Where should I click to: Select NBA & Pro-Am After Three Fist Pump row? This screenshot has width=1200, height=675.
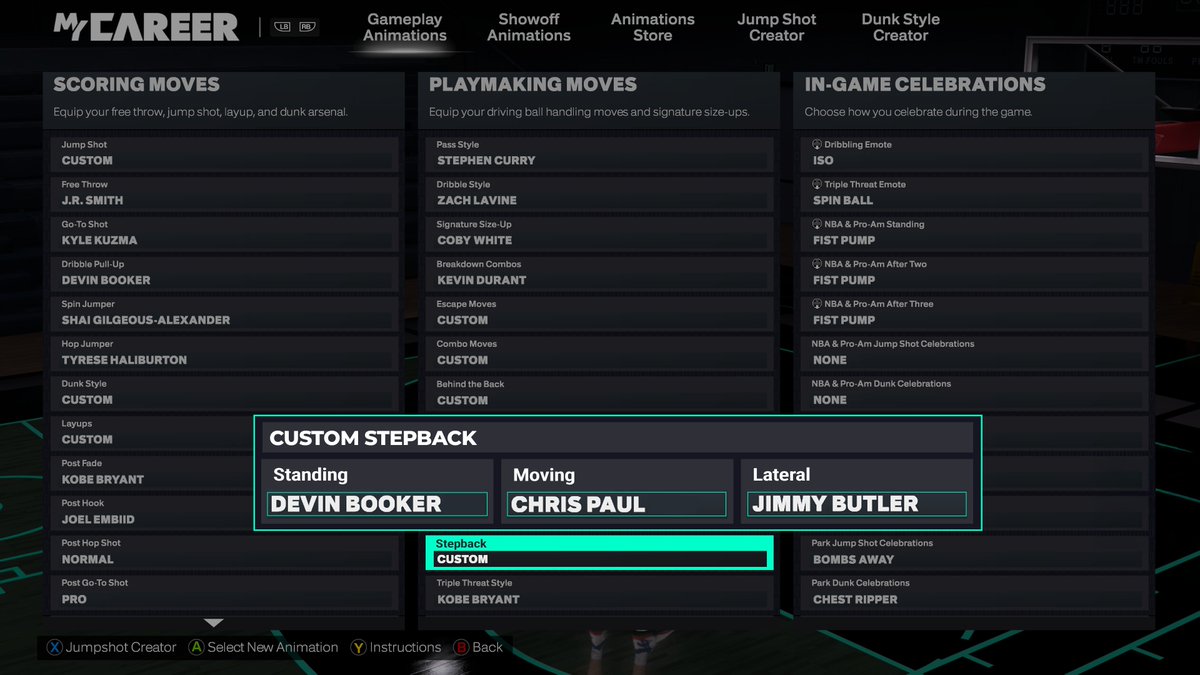[x=977, y=313]
